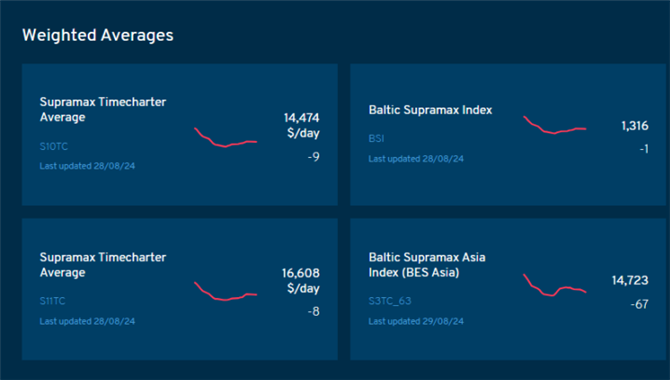Click the 1,316 index value
Viewport: 670px width, 380px height.
coord(635,126)
